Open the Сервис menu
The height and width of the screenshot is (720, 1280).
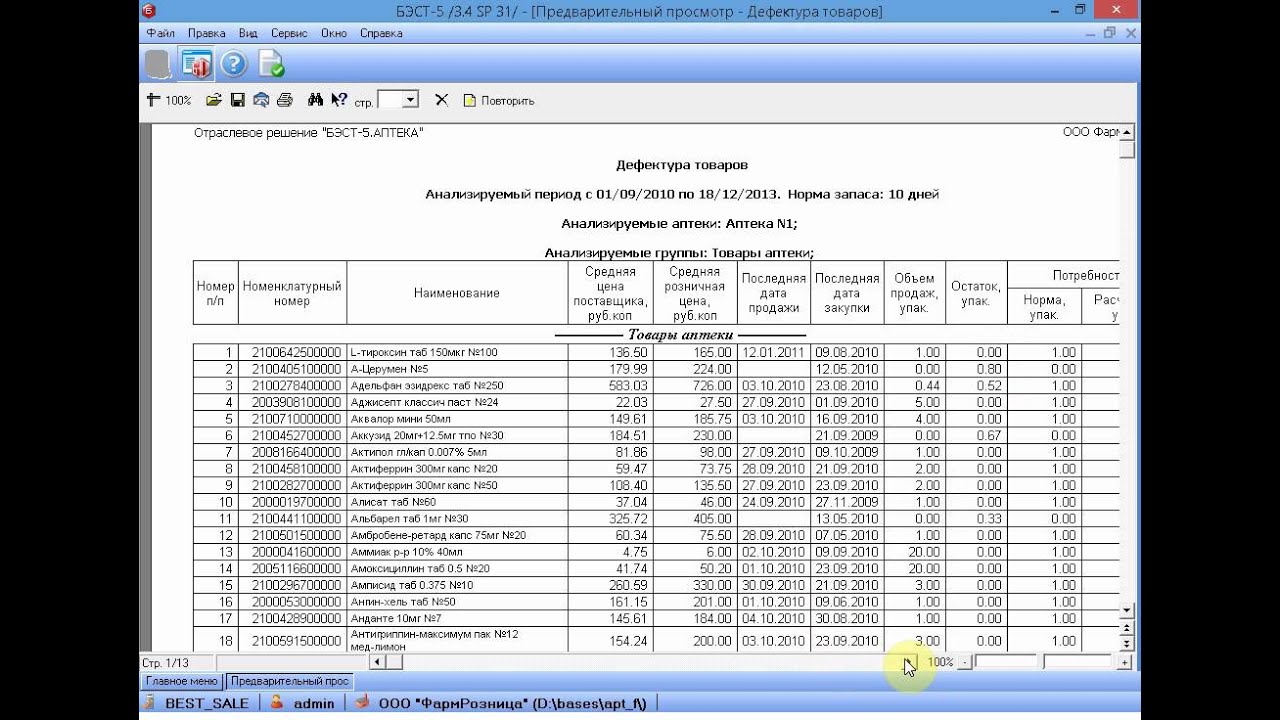click(289, 33)
